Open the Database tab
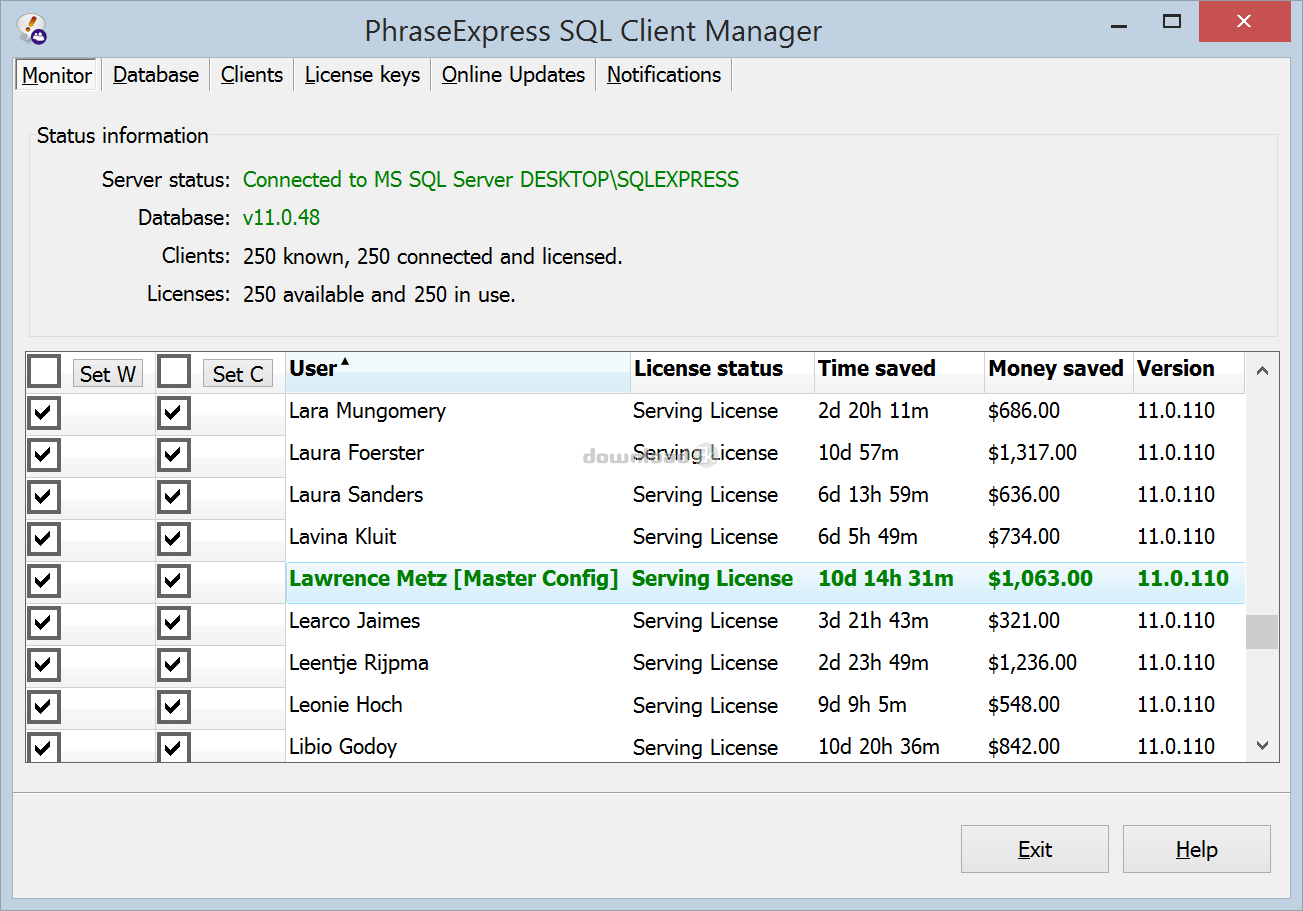The height and width of the screenshot is (911, 1303). point(156,75)
